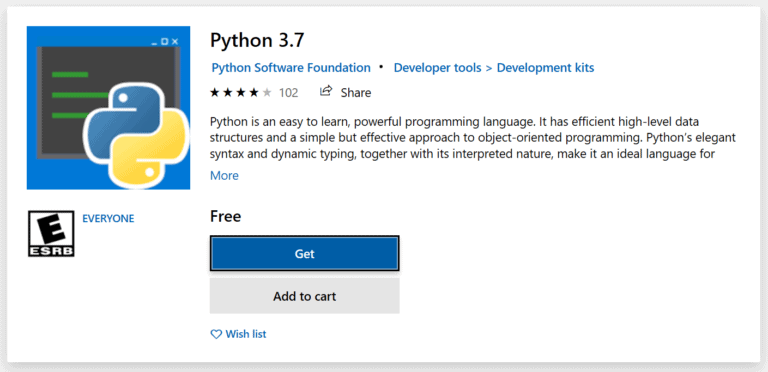Screen dimensions: 768x372
Task: Click the blue Get button
Action: pos(305,254)
